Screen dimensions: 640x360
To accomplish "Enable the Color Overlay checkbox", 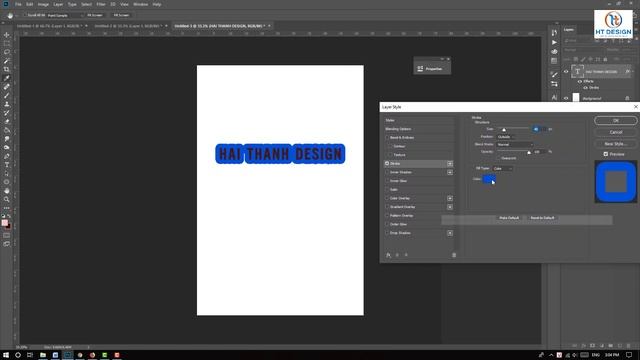I will (387, 198).
